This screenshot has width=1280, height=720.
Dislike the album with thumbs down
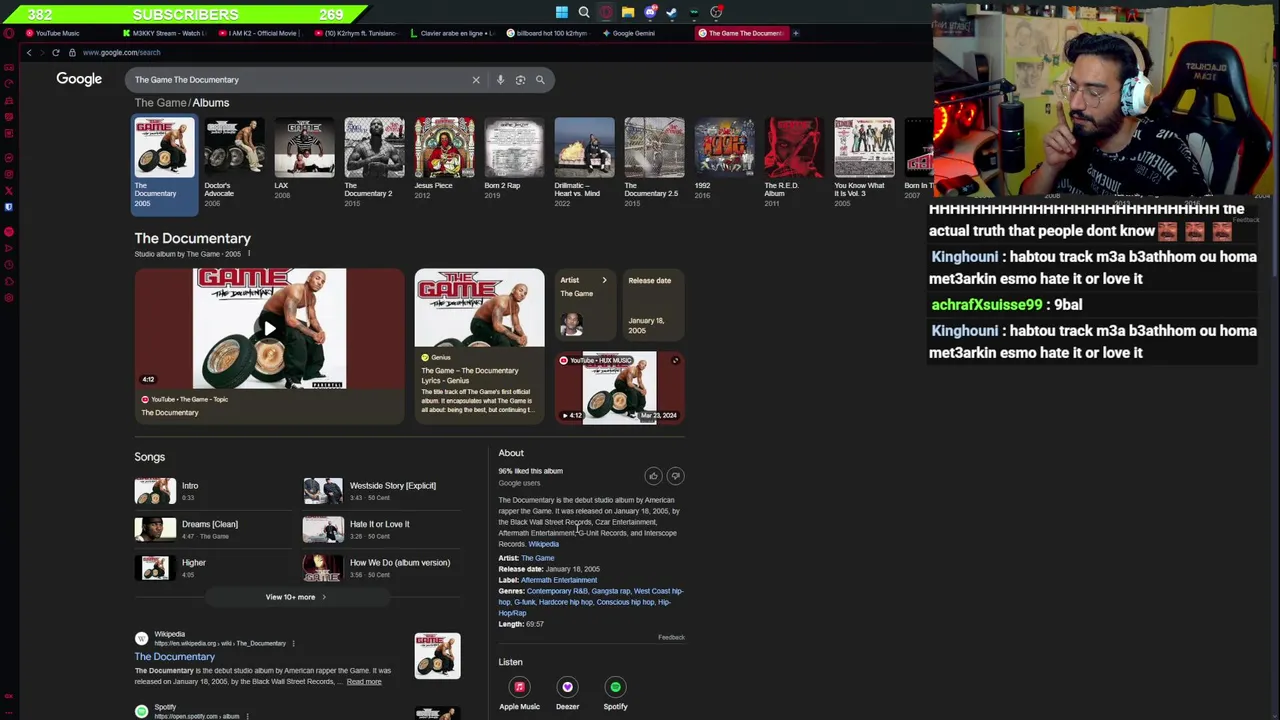click(675, 476)
